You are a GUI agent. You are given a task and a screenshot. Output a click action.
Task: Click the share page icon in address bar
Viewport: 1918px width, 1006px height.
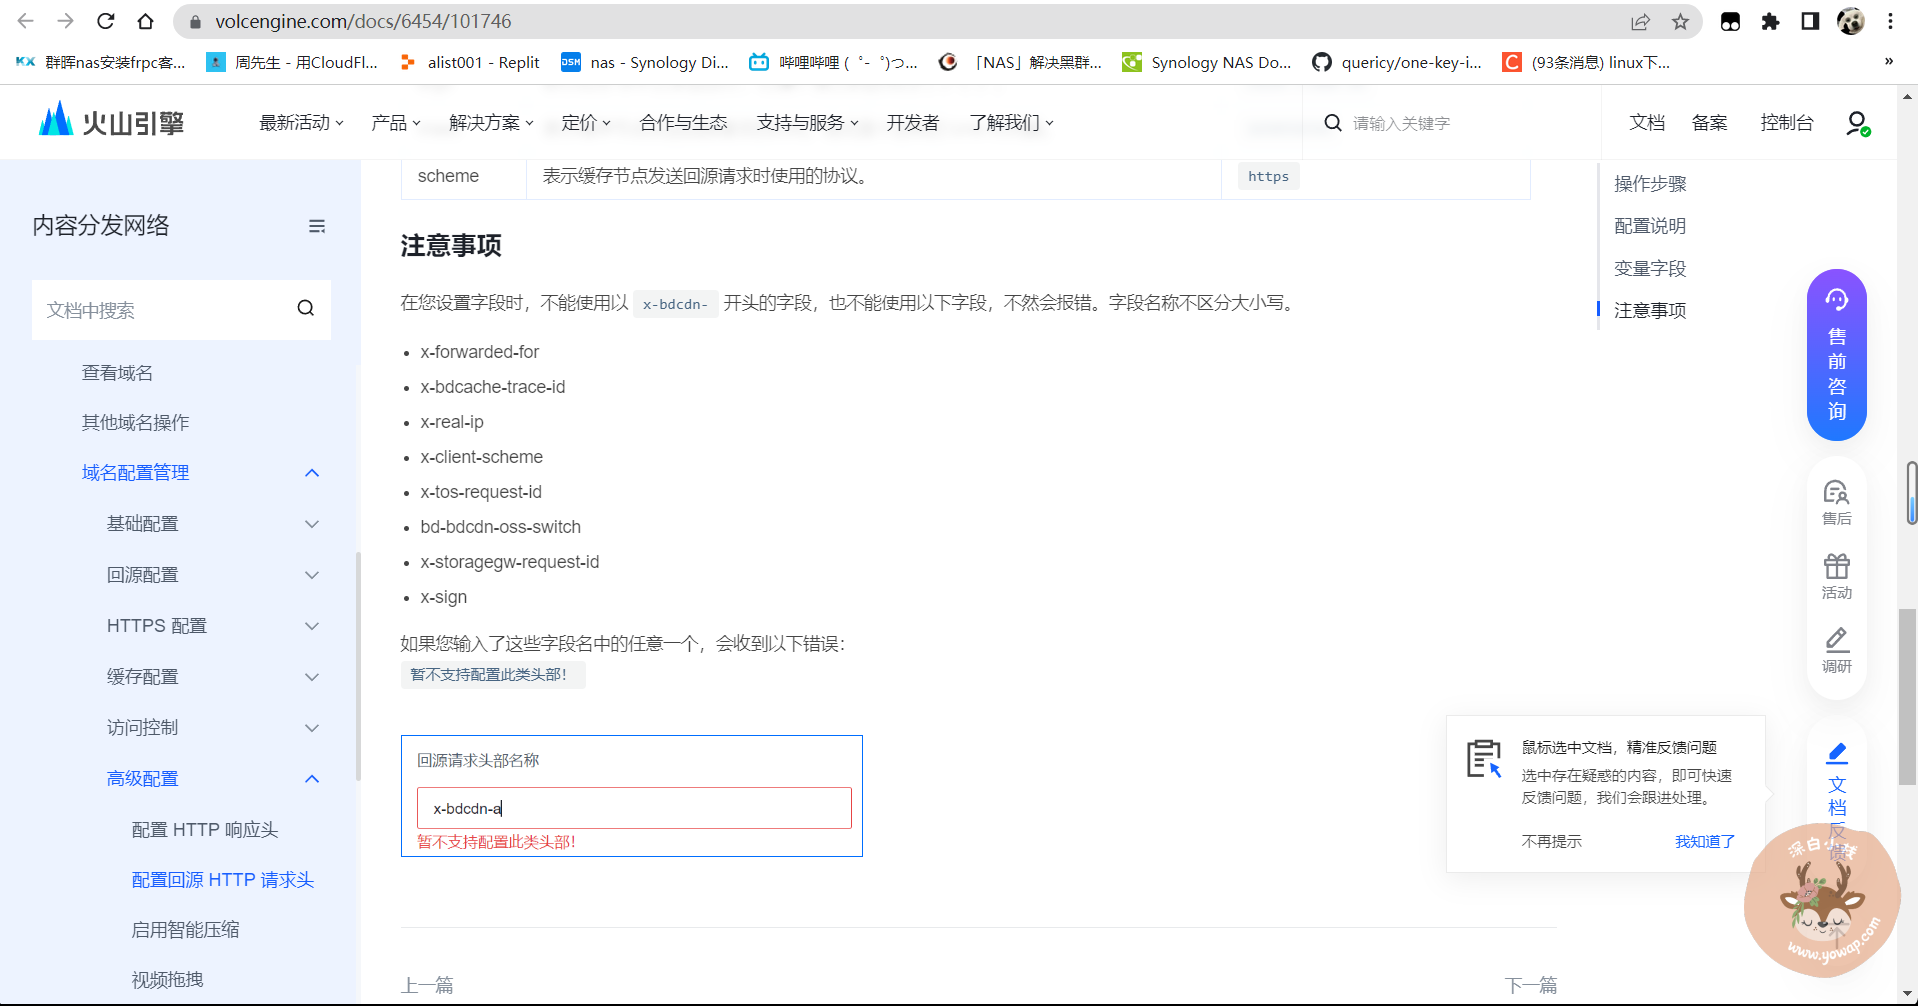click(1640, 21)
